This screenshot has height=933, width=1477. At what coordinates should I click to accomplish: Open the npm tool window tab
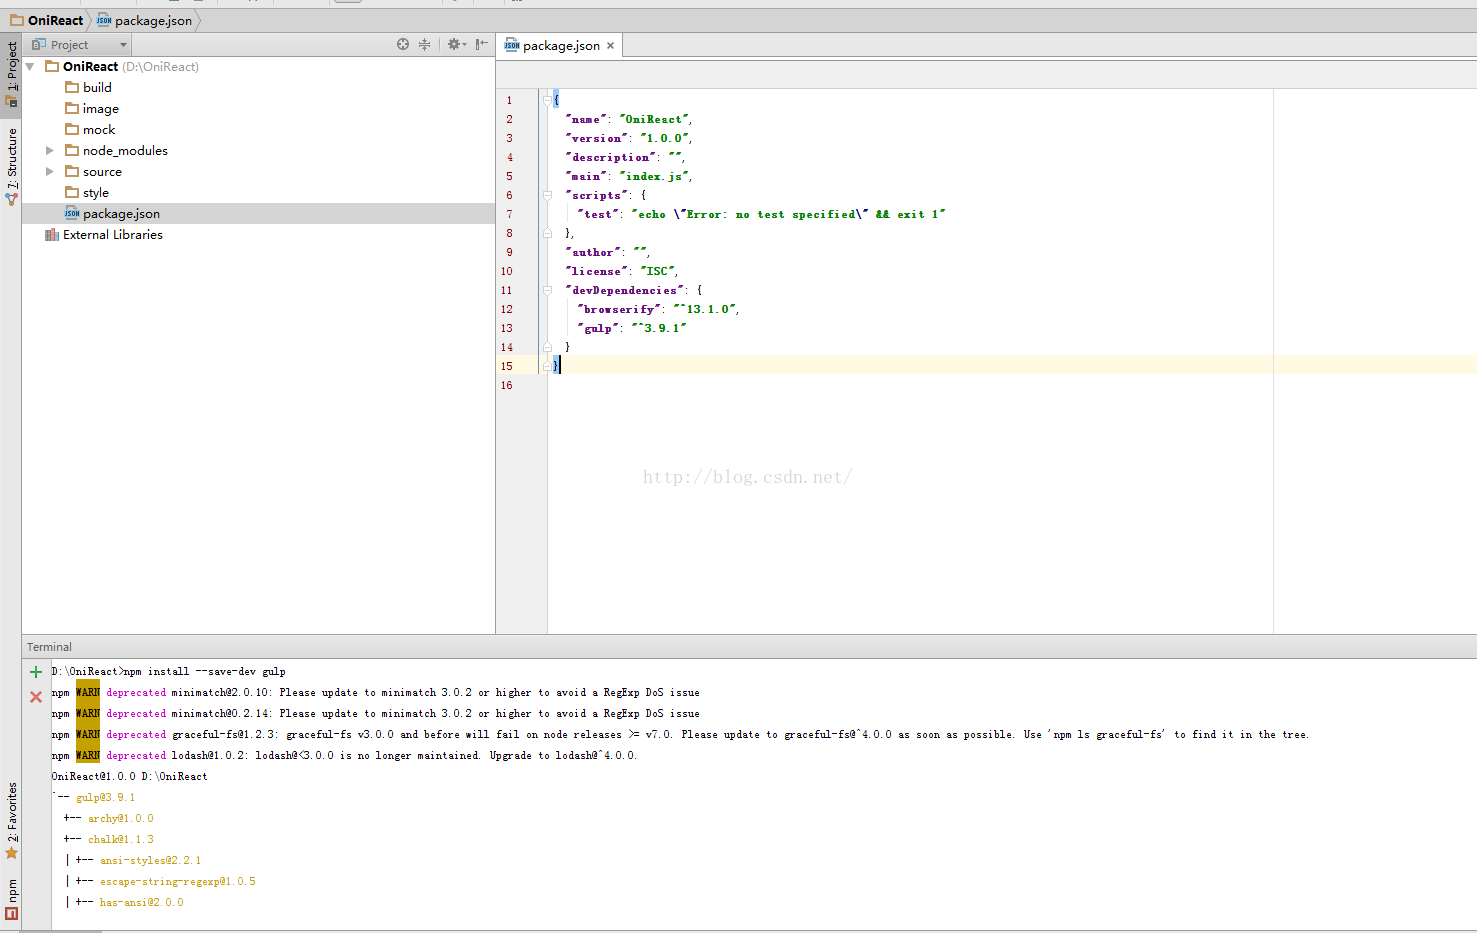(11, 898)
